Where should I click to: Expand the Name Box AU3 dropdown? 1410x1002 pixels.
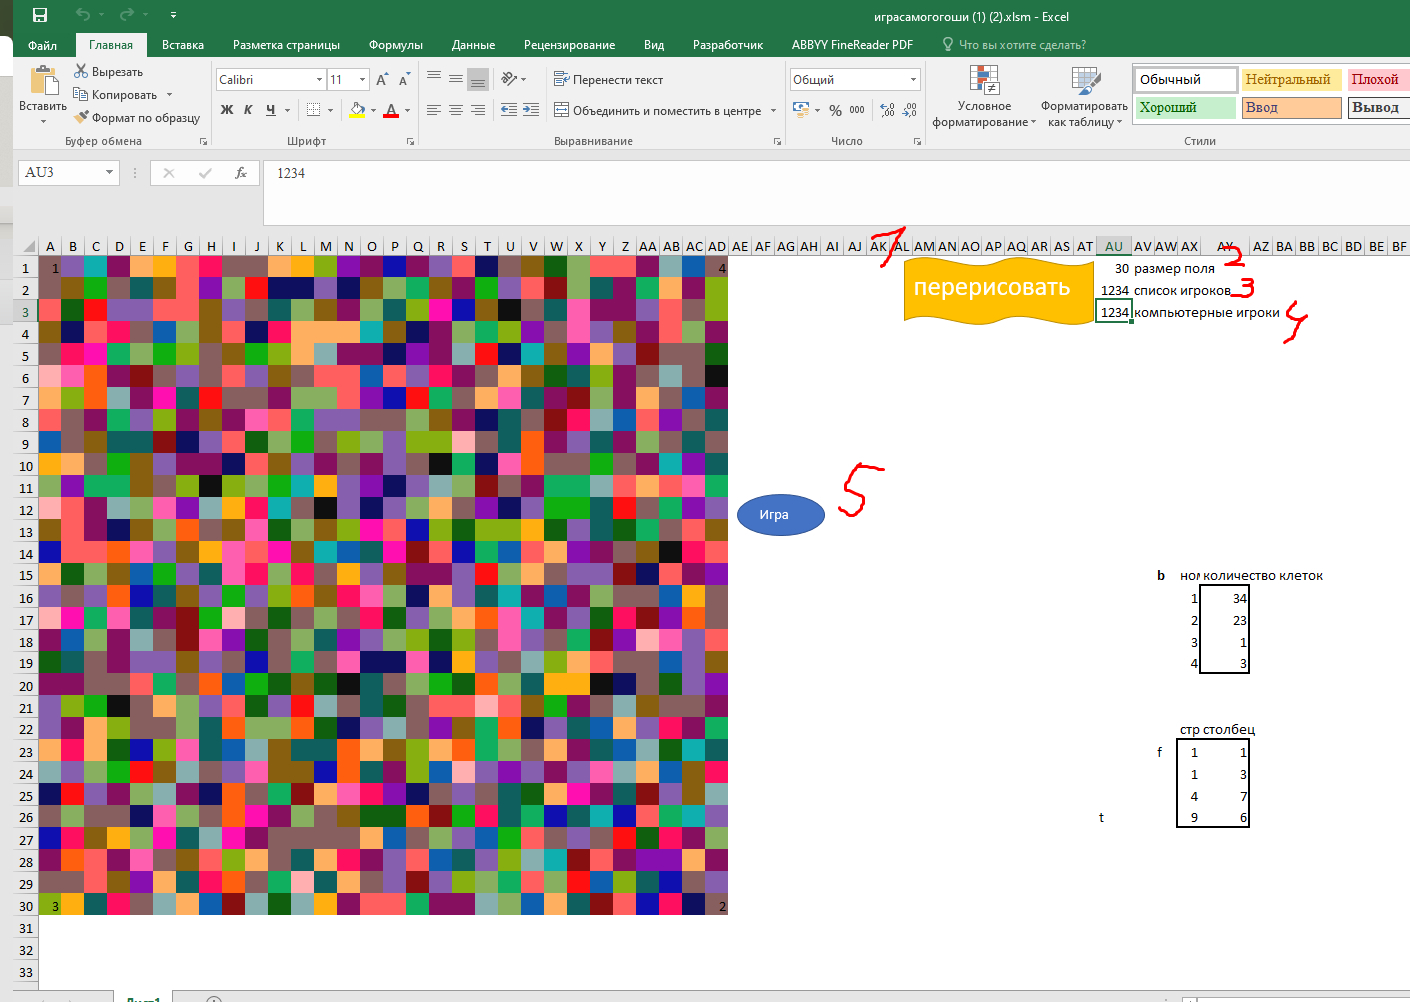(x=110, y=173)
